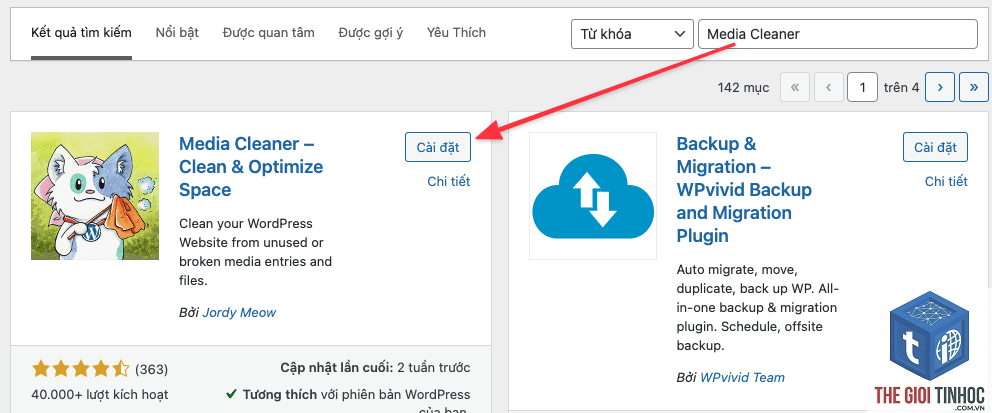Click the Cập nhật lần cuối text
The image size is (992, 413).
click(x=337, y=367)
